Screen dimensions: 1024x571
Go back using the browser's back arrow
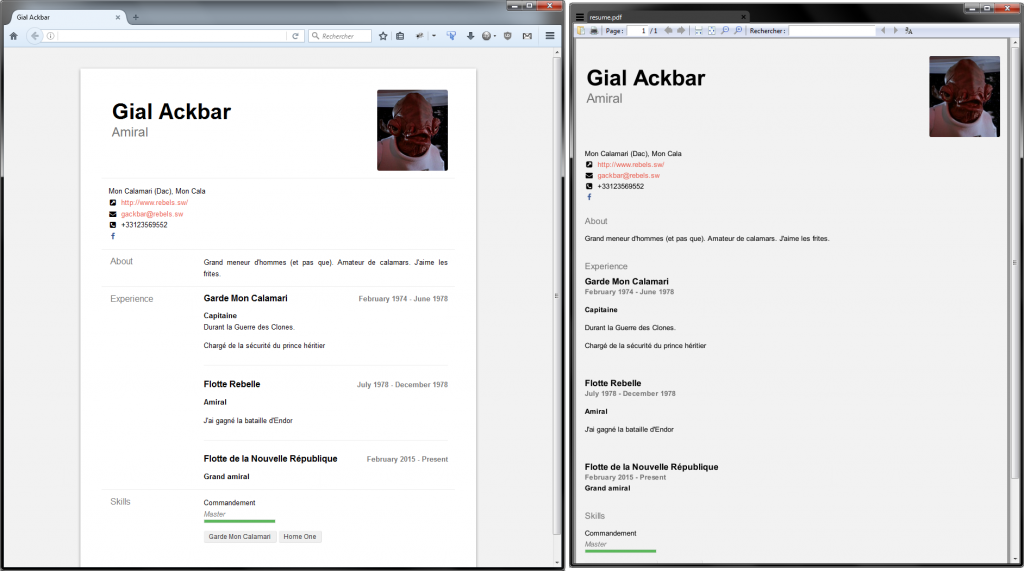click(35, 36)
